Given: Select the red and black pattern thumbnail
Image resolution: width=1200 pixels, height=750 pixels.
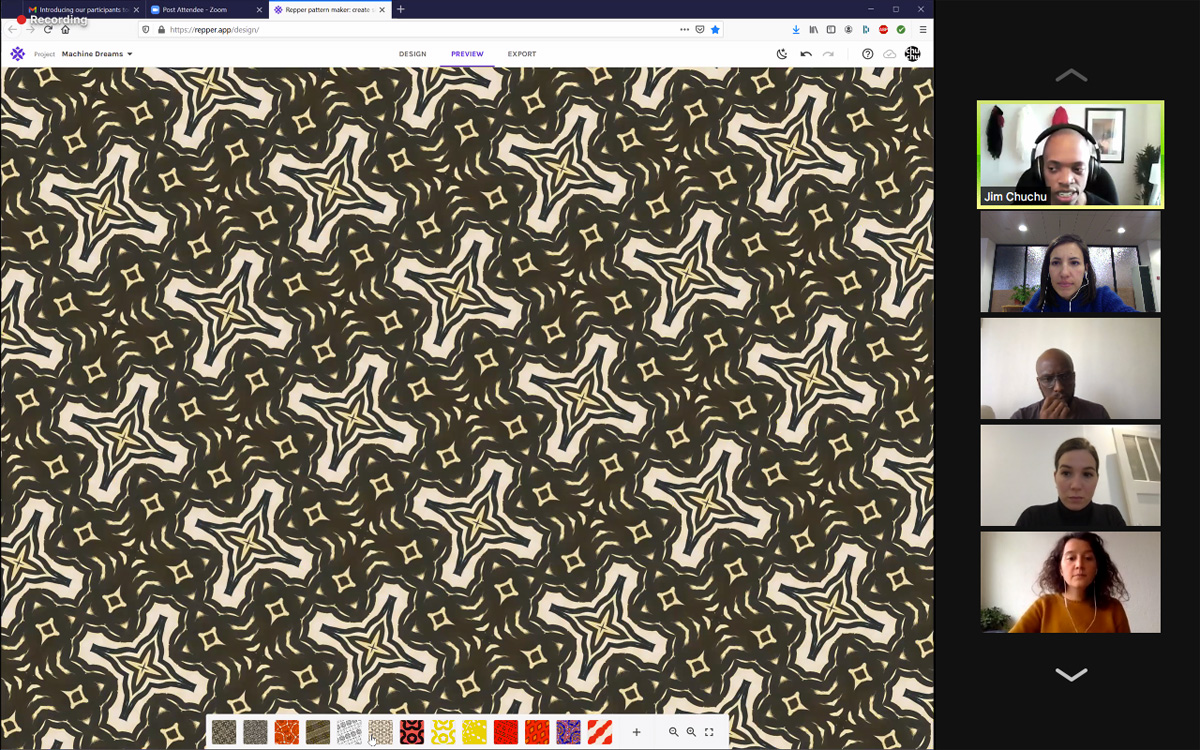Looking at the screenshot, I should coord(412,732).
